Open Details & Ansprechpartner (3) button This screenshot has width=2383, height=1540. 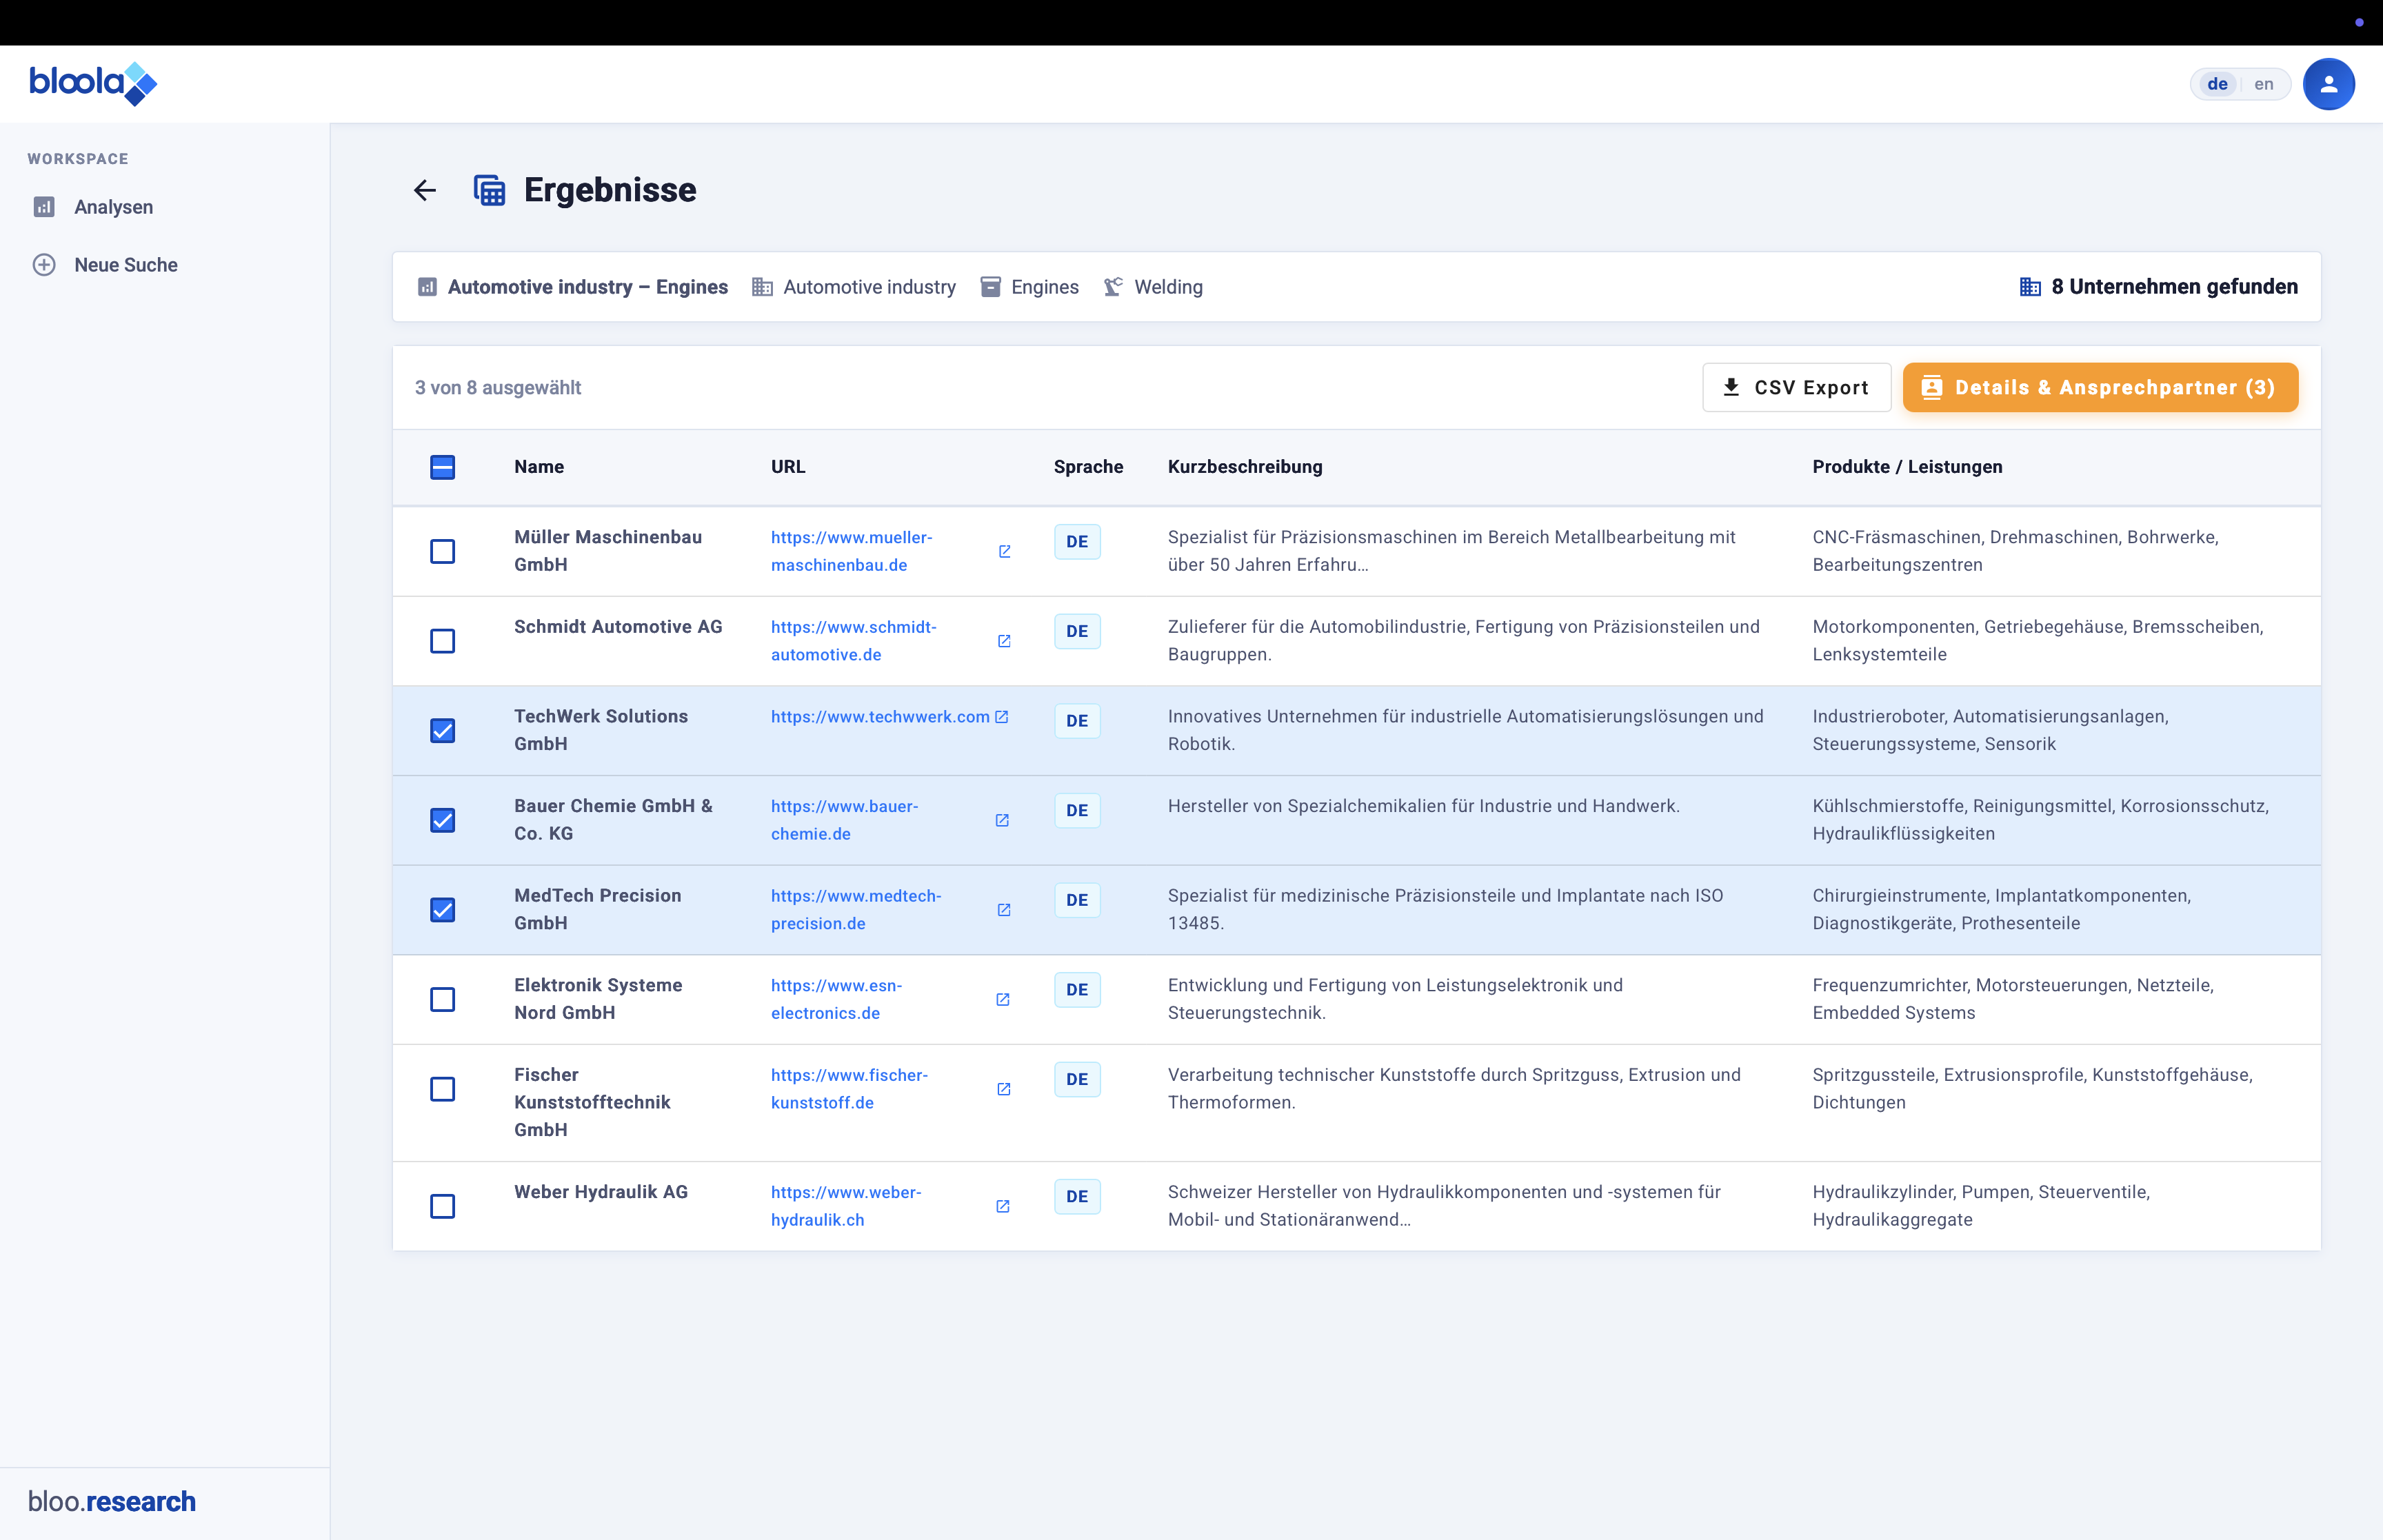click(x=2100, y=388)
